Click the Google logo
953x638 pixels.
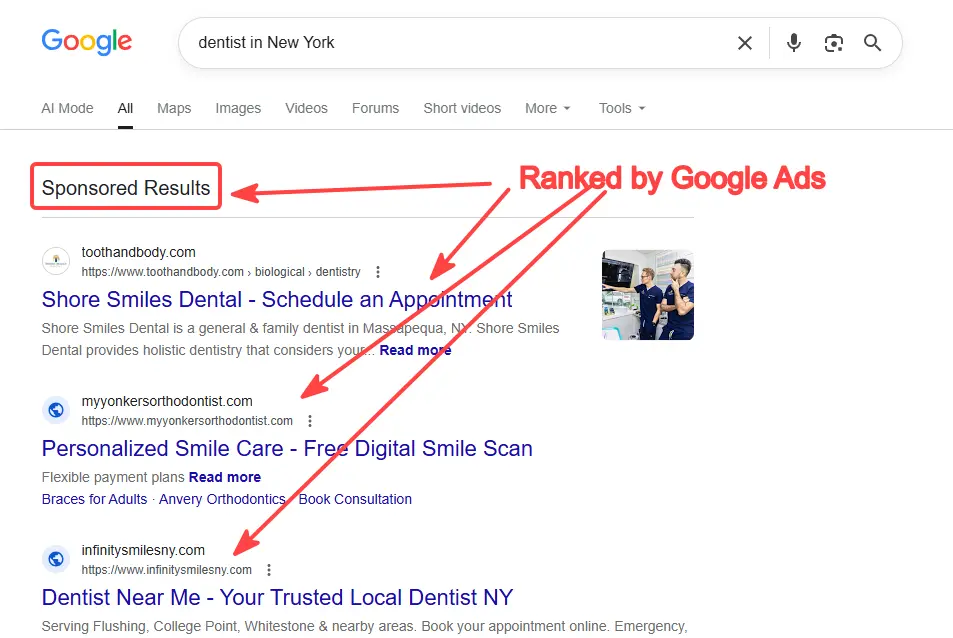(86, 42)
